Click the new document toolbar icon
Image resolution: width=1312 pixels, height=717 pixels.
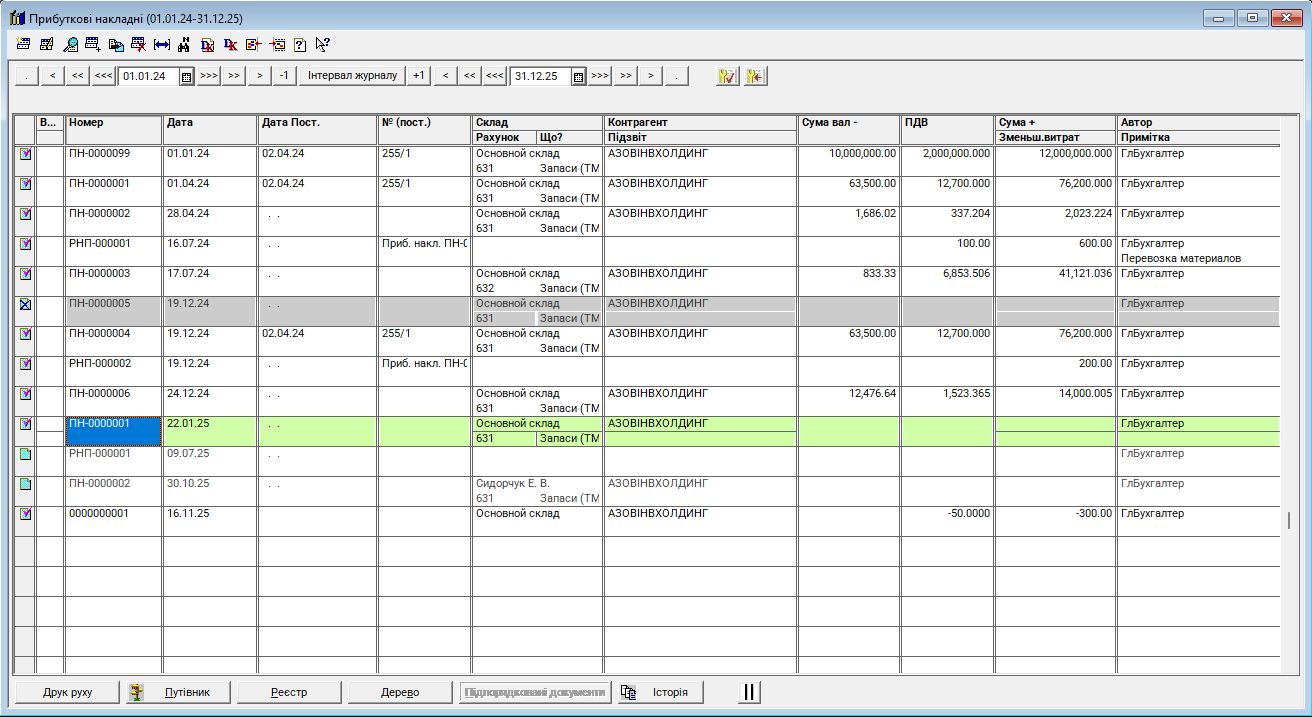click(x=23, y=44)
